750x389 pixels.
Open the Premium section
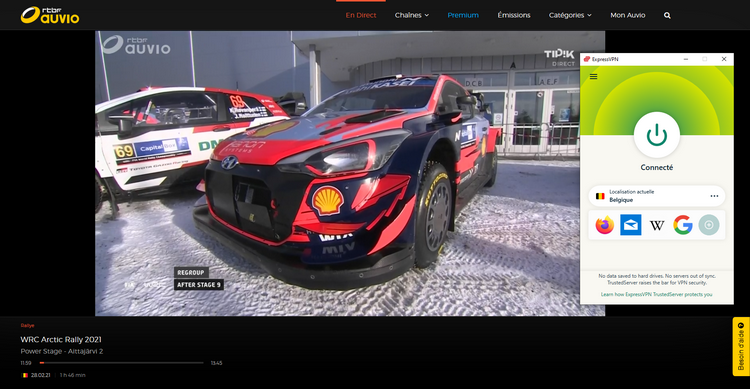pos(463,15)
